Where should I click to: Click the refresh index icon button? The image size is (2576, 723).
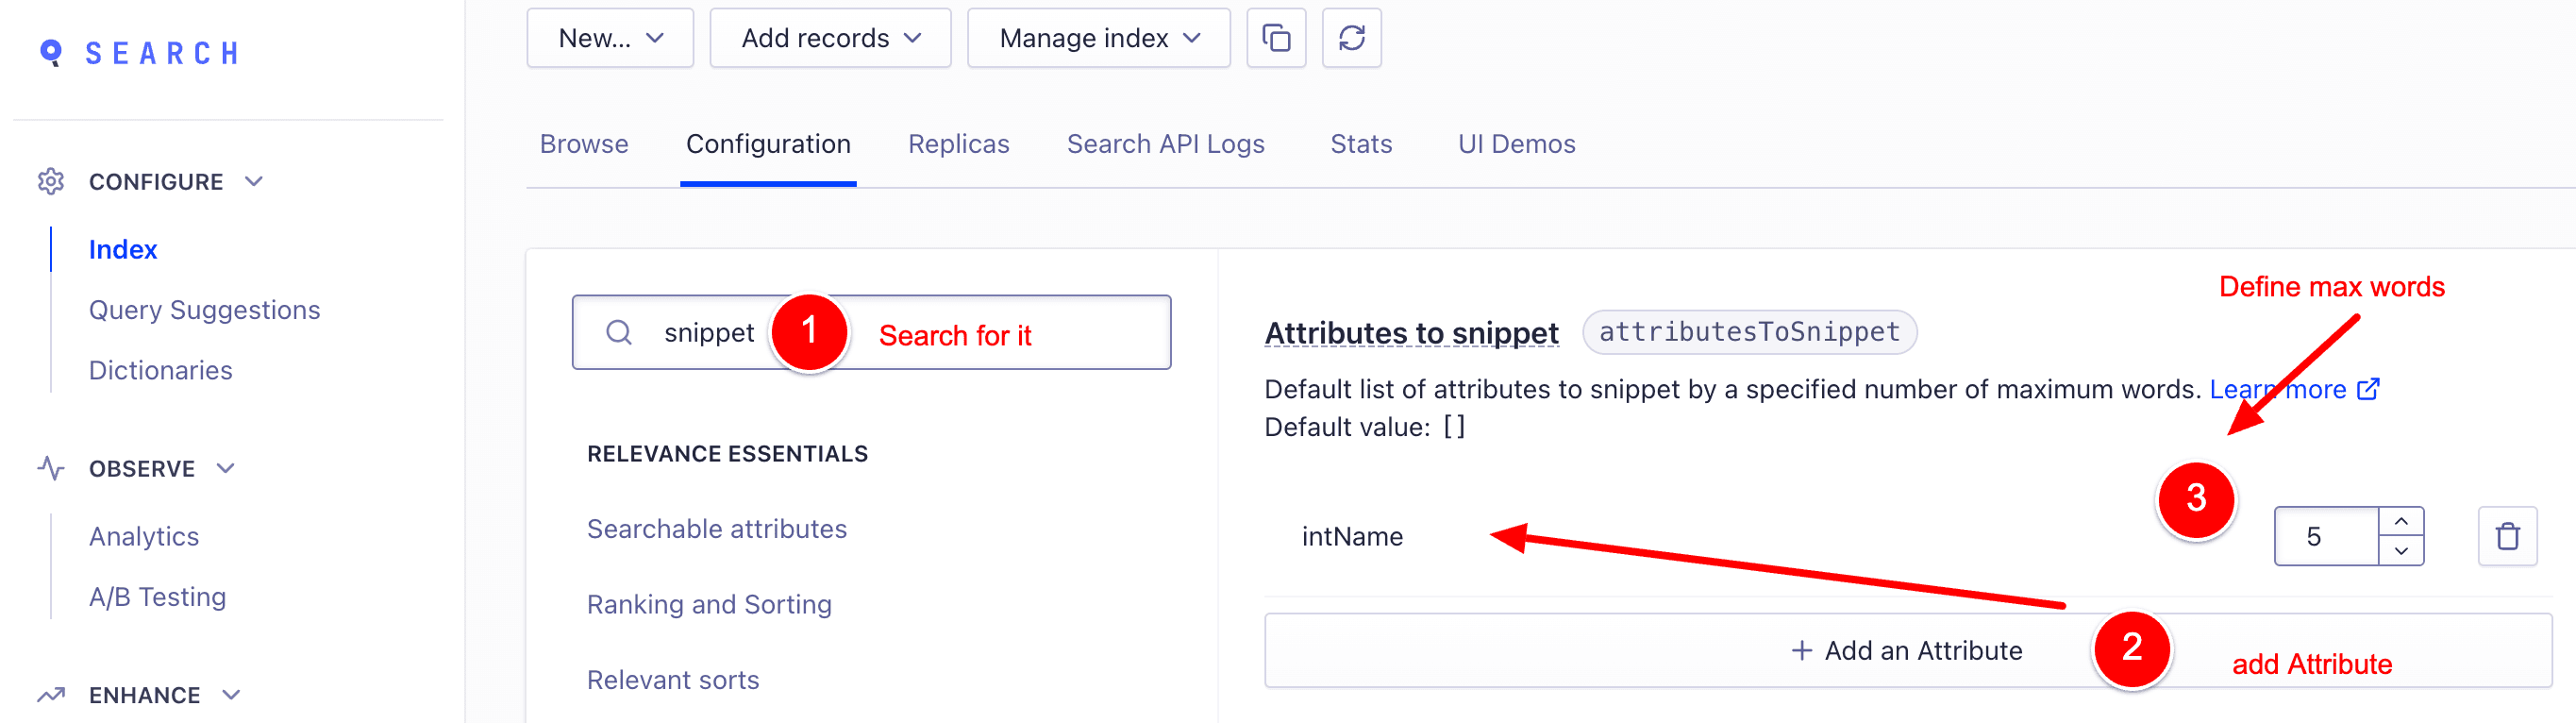pos(1351,38)
